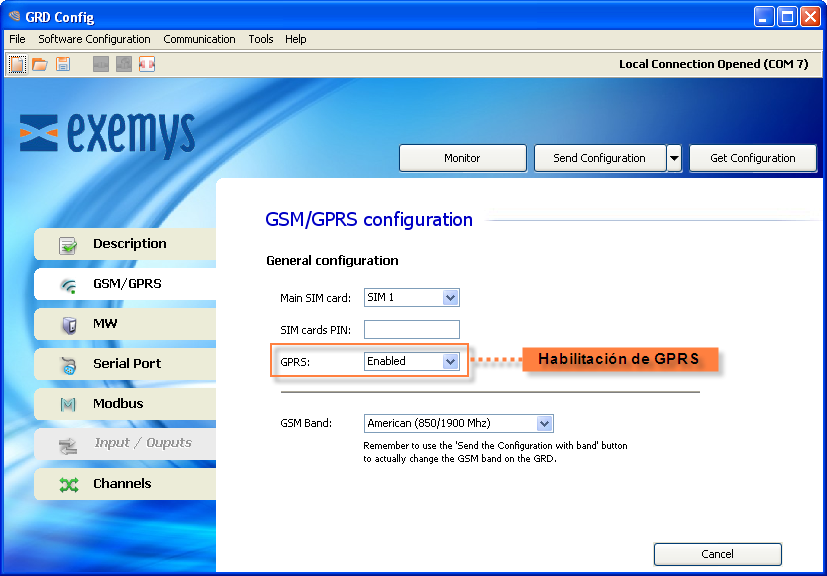Focus the SIM cards PIN field
Image resolution: width=827 pixels, height=576 pixels.
pyautogui.click(x=411, y=330)
